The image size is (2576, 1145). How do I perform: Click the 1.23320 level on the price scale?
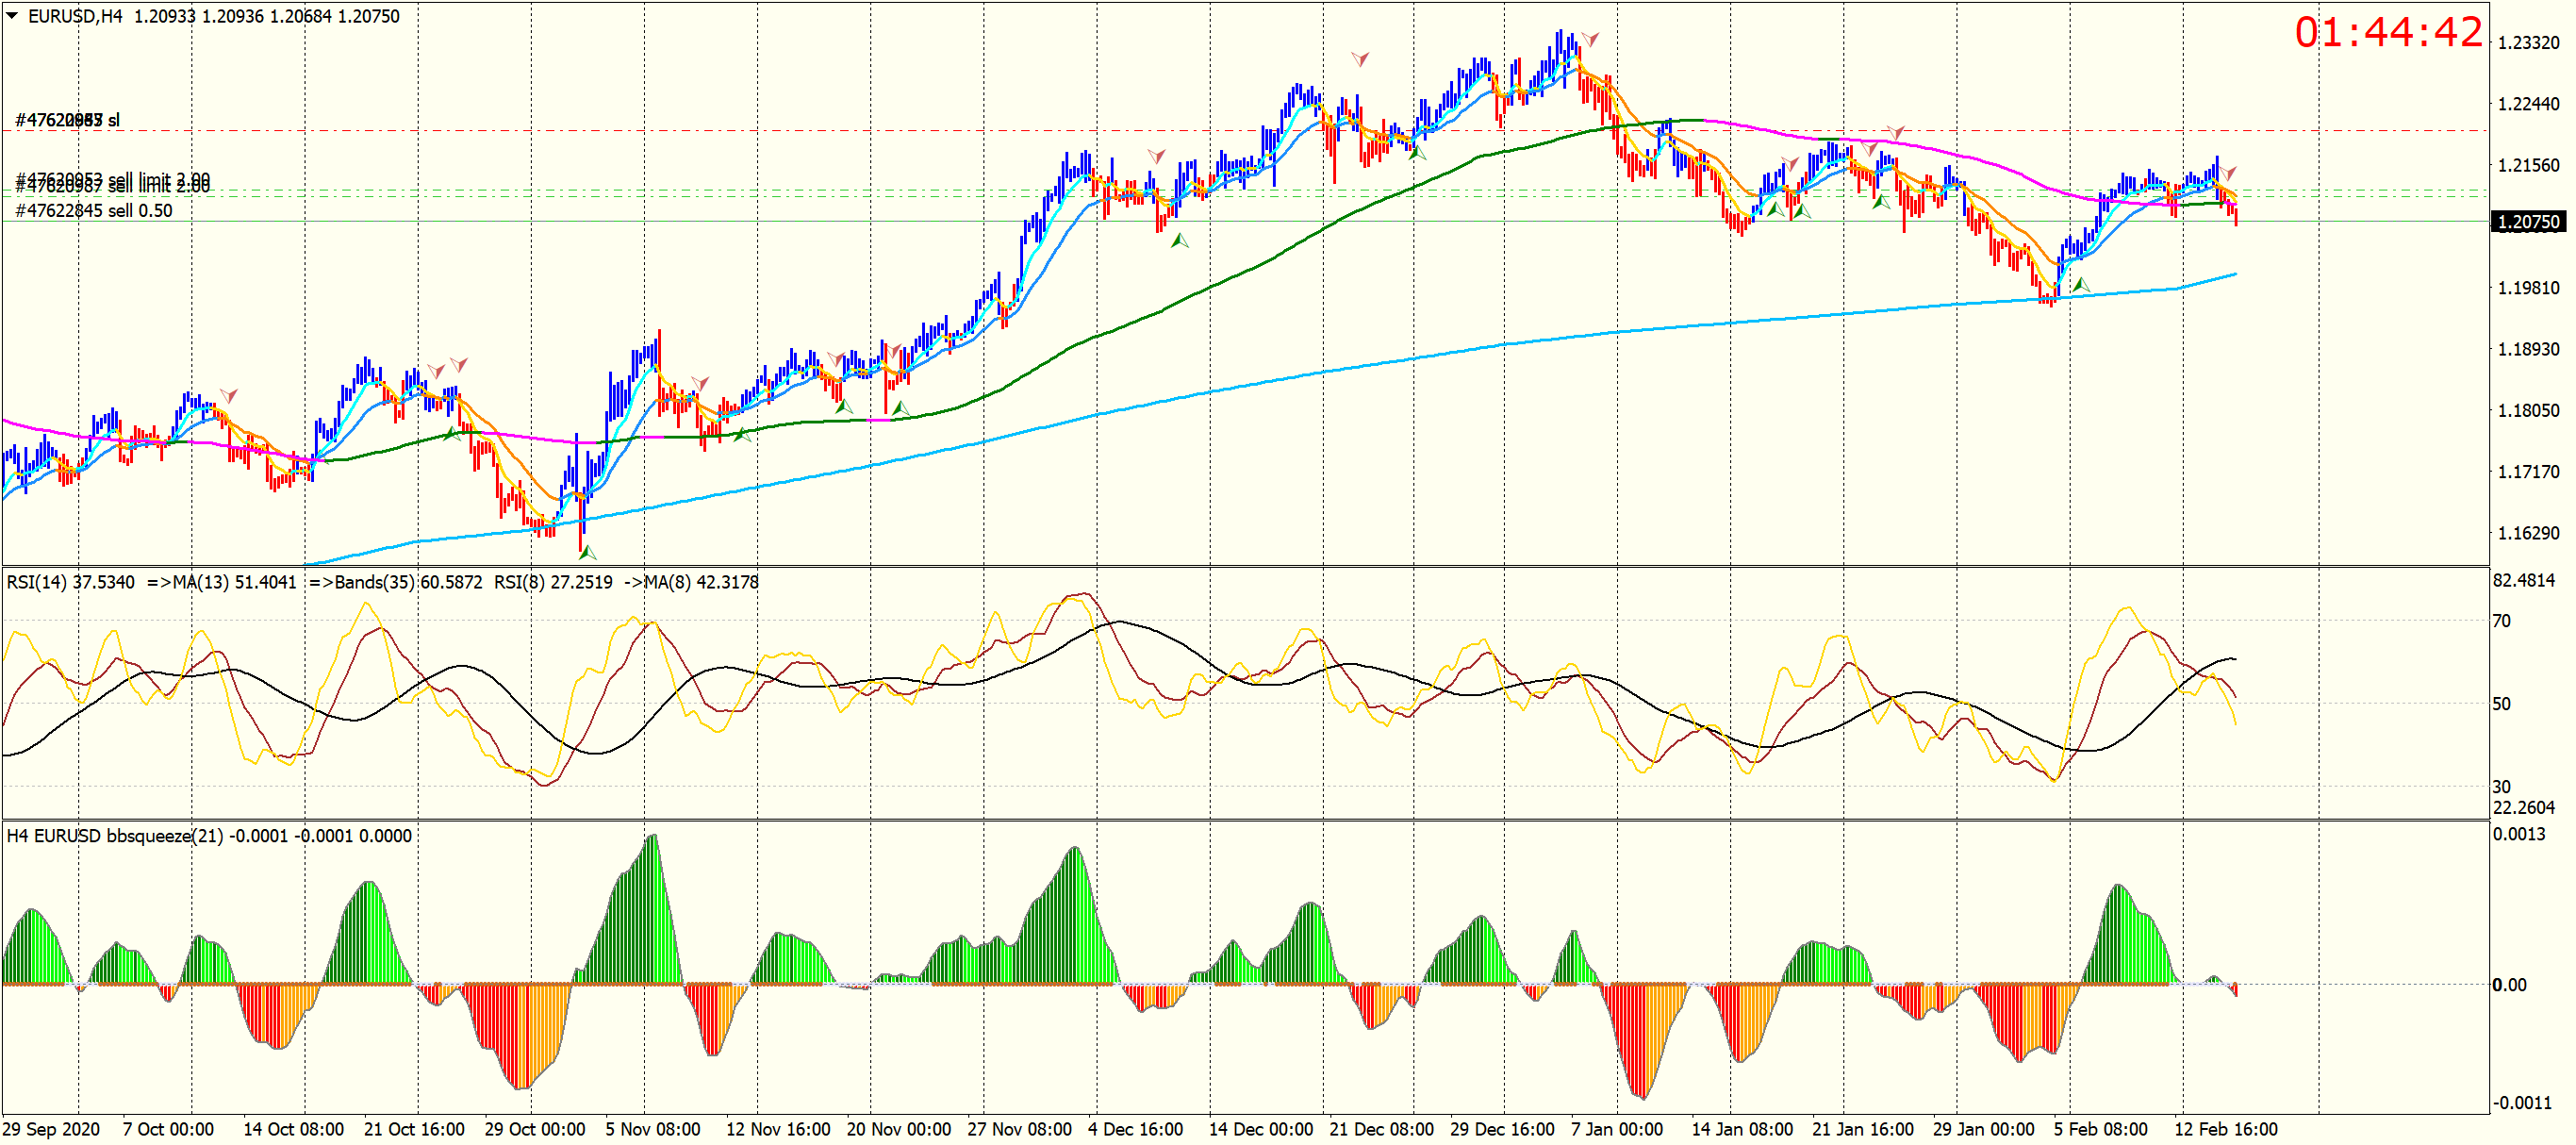(2528, 43)
